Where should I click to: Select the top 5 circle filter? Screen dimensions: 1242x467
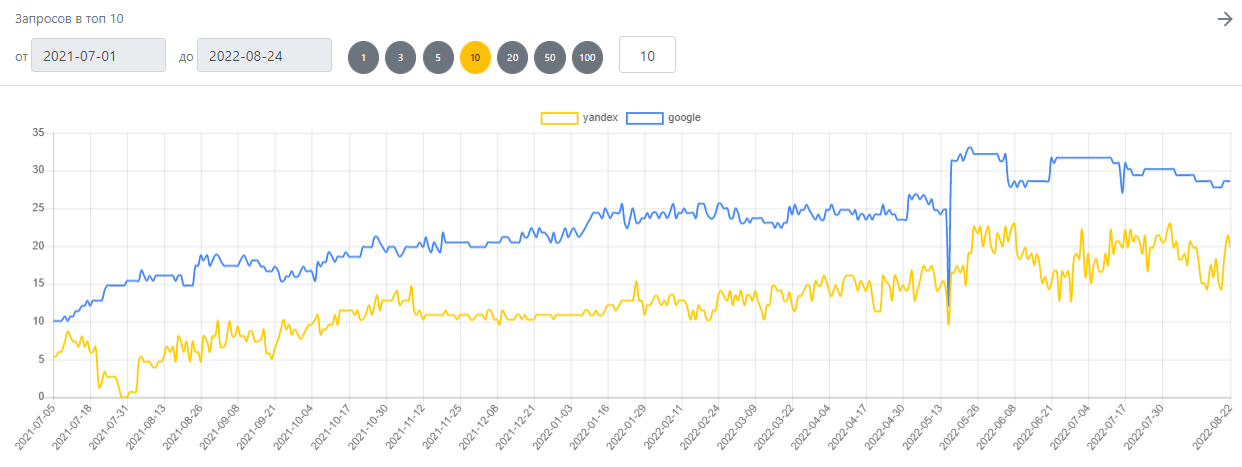[438, 58]
